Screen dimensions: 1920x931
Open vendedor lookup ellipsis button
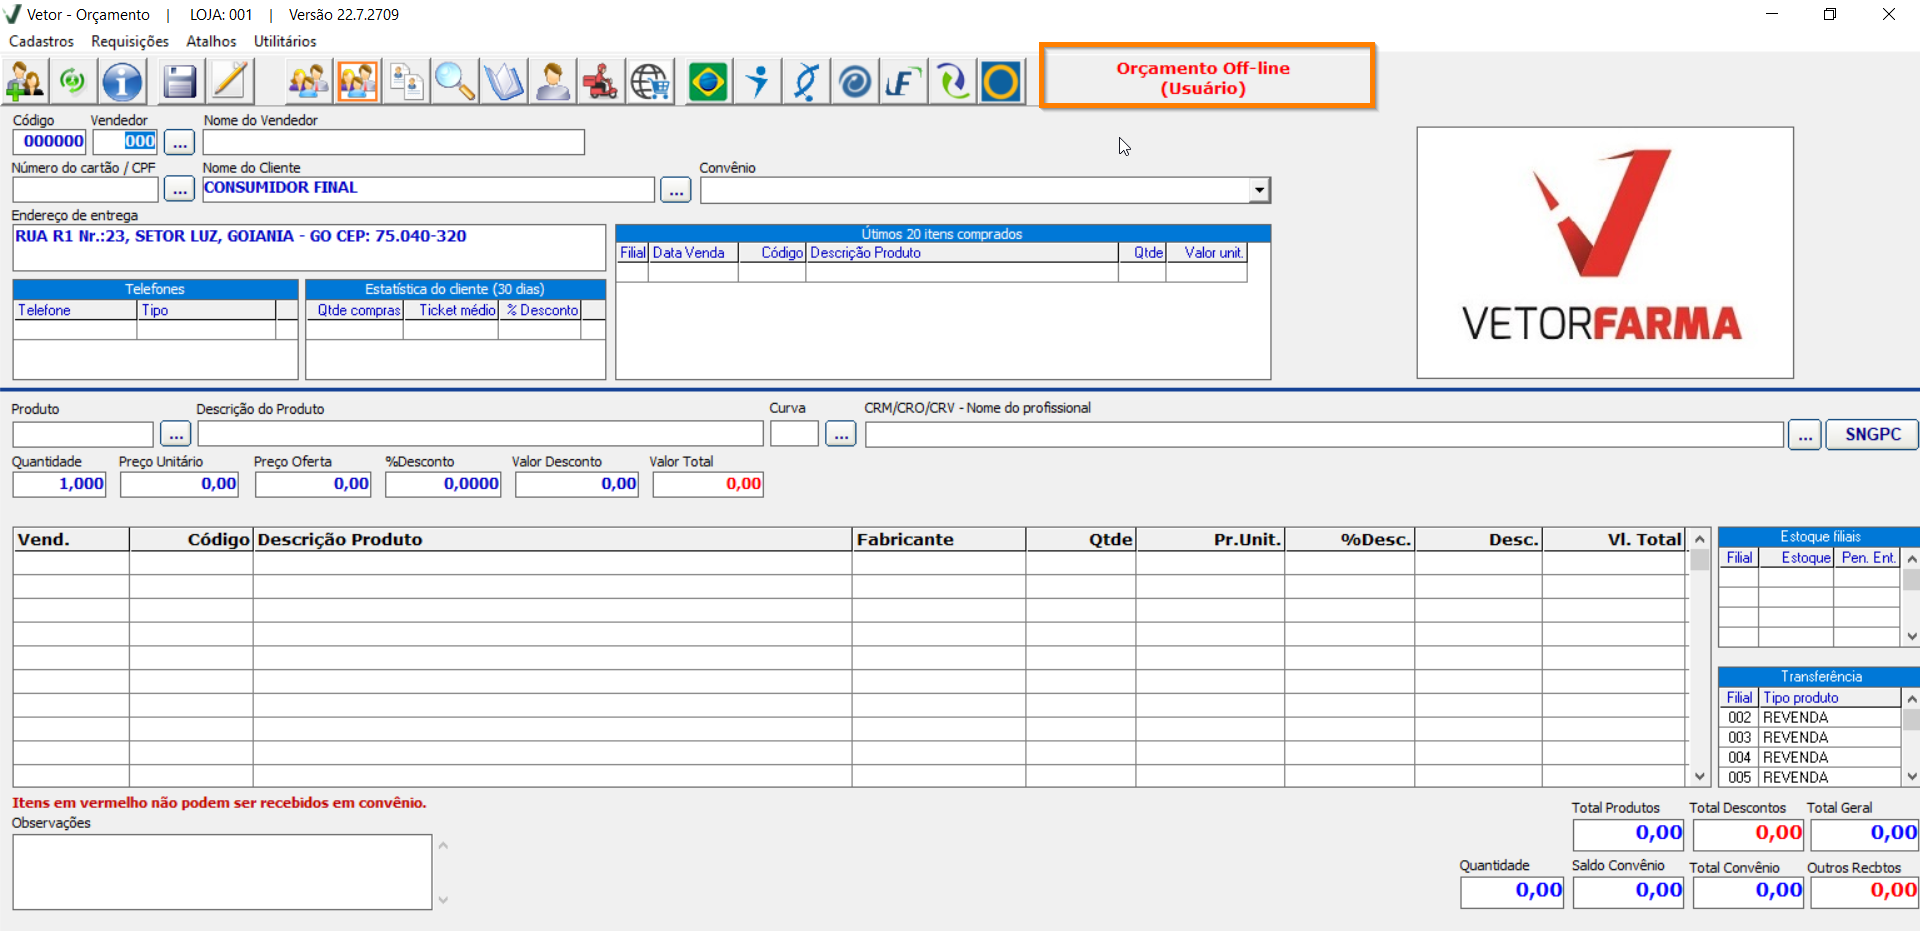(x=179, y=142)
